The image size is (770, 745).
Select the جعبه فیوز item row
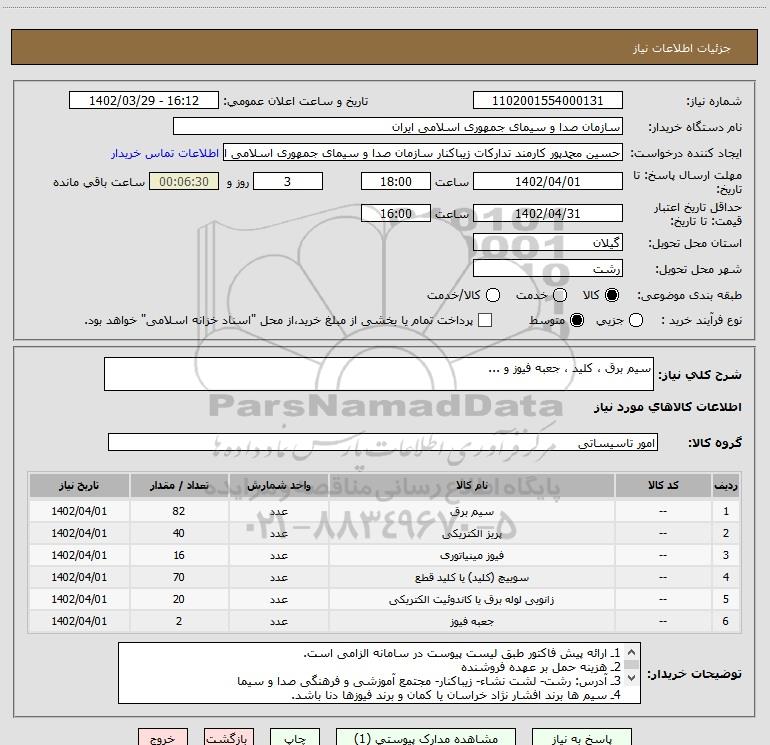385,621
